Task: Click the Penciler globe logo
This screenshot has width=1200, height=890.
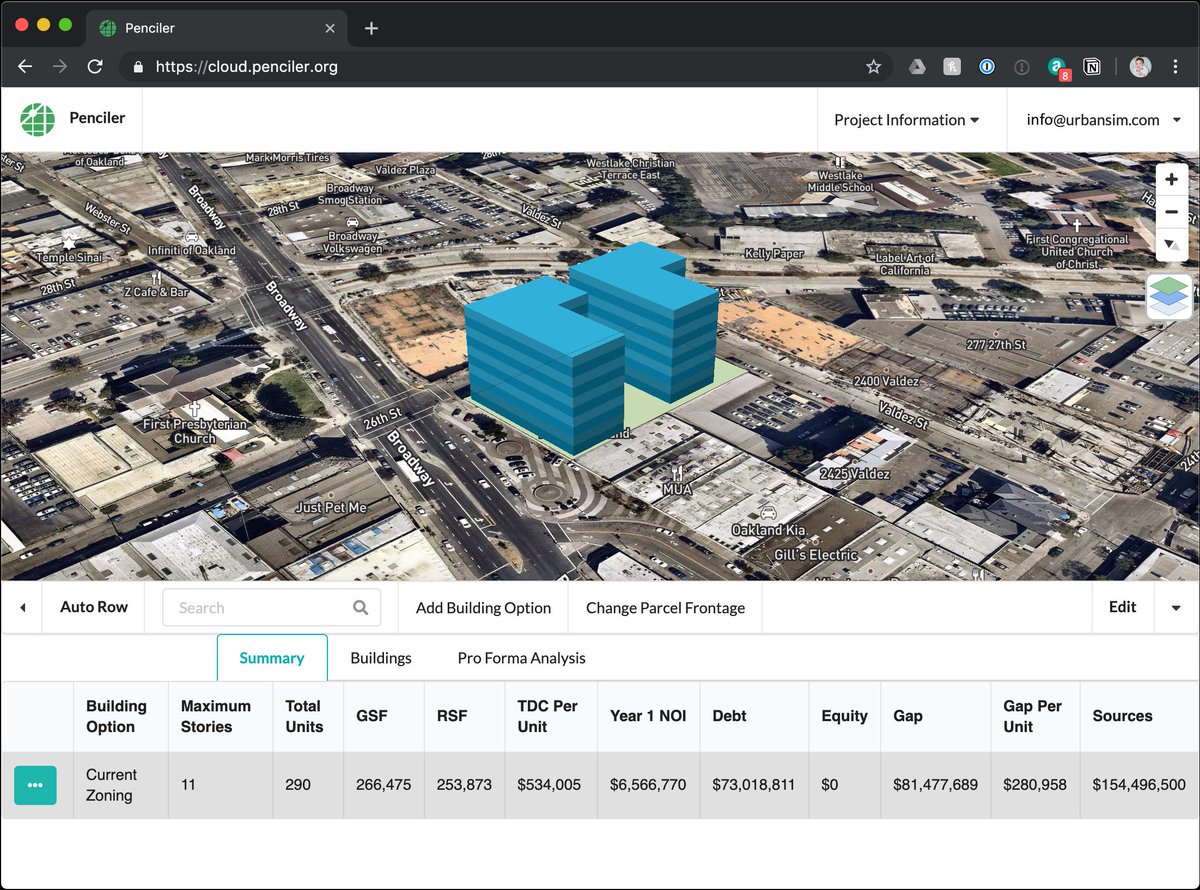Action: [x=37, y=119]
